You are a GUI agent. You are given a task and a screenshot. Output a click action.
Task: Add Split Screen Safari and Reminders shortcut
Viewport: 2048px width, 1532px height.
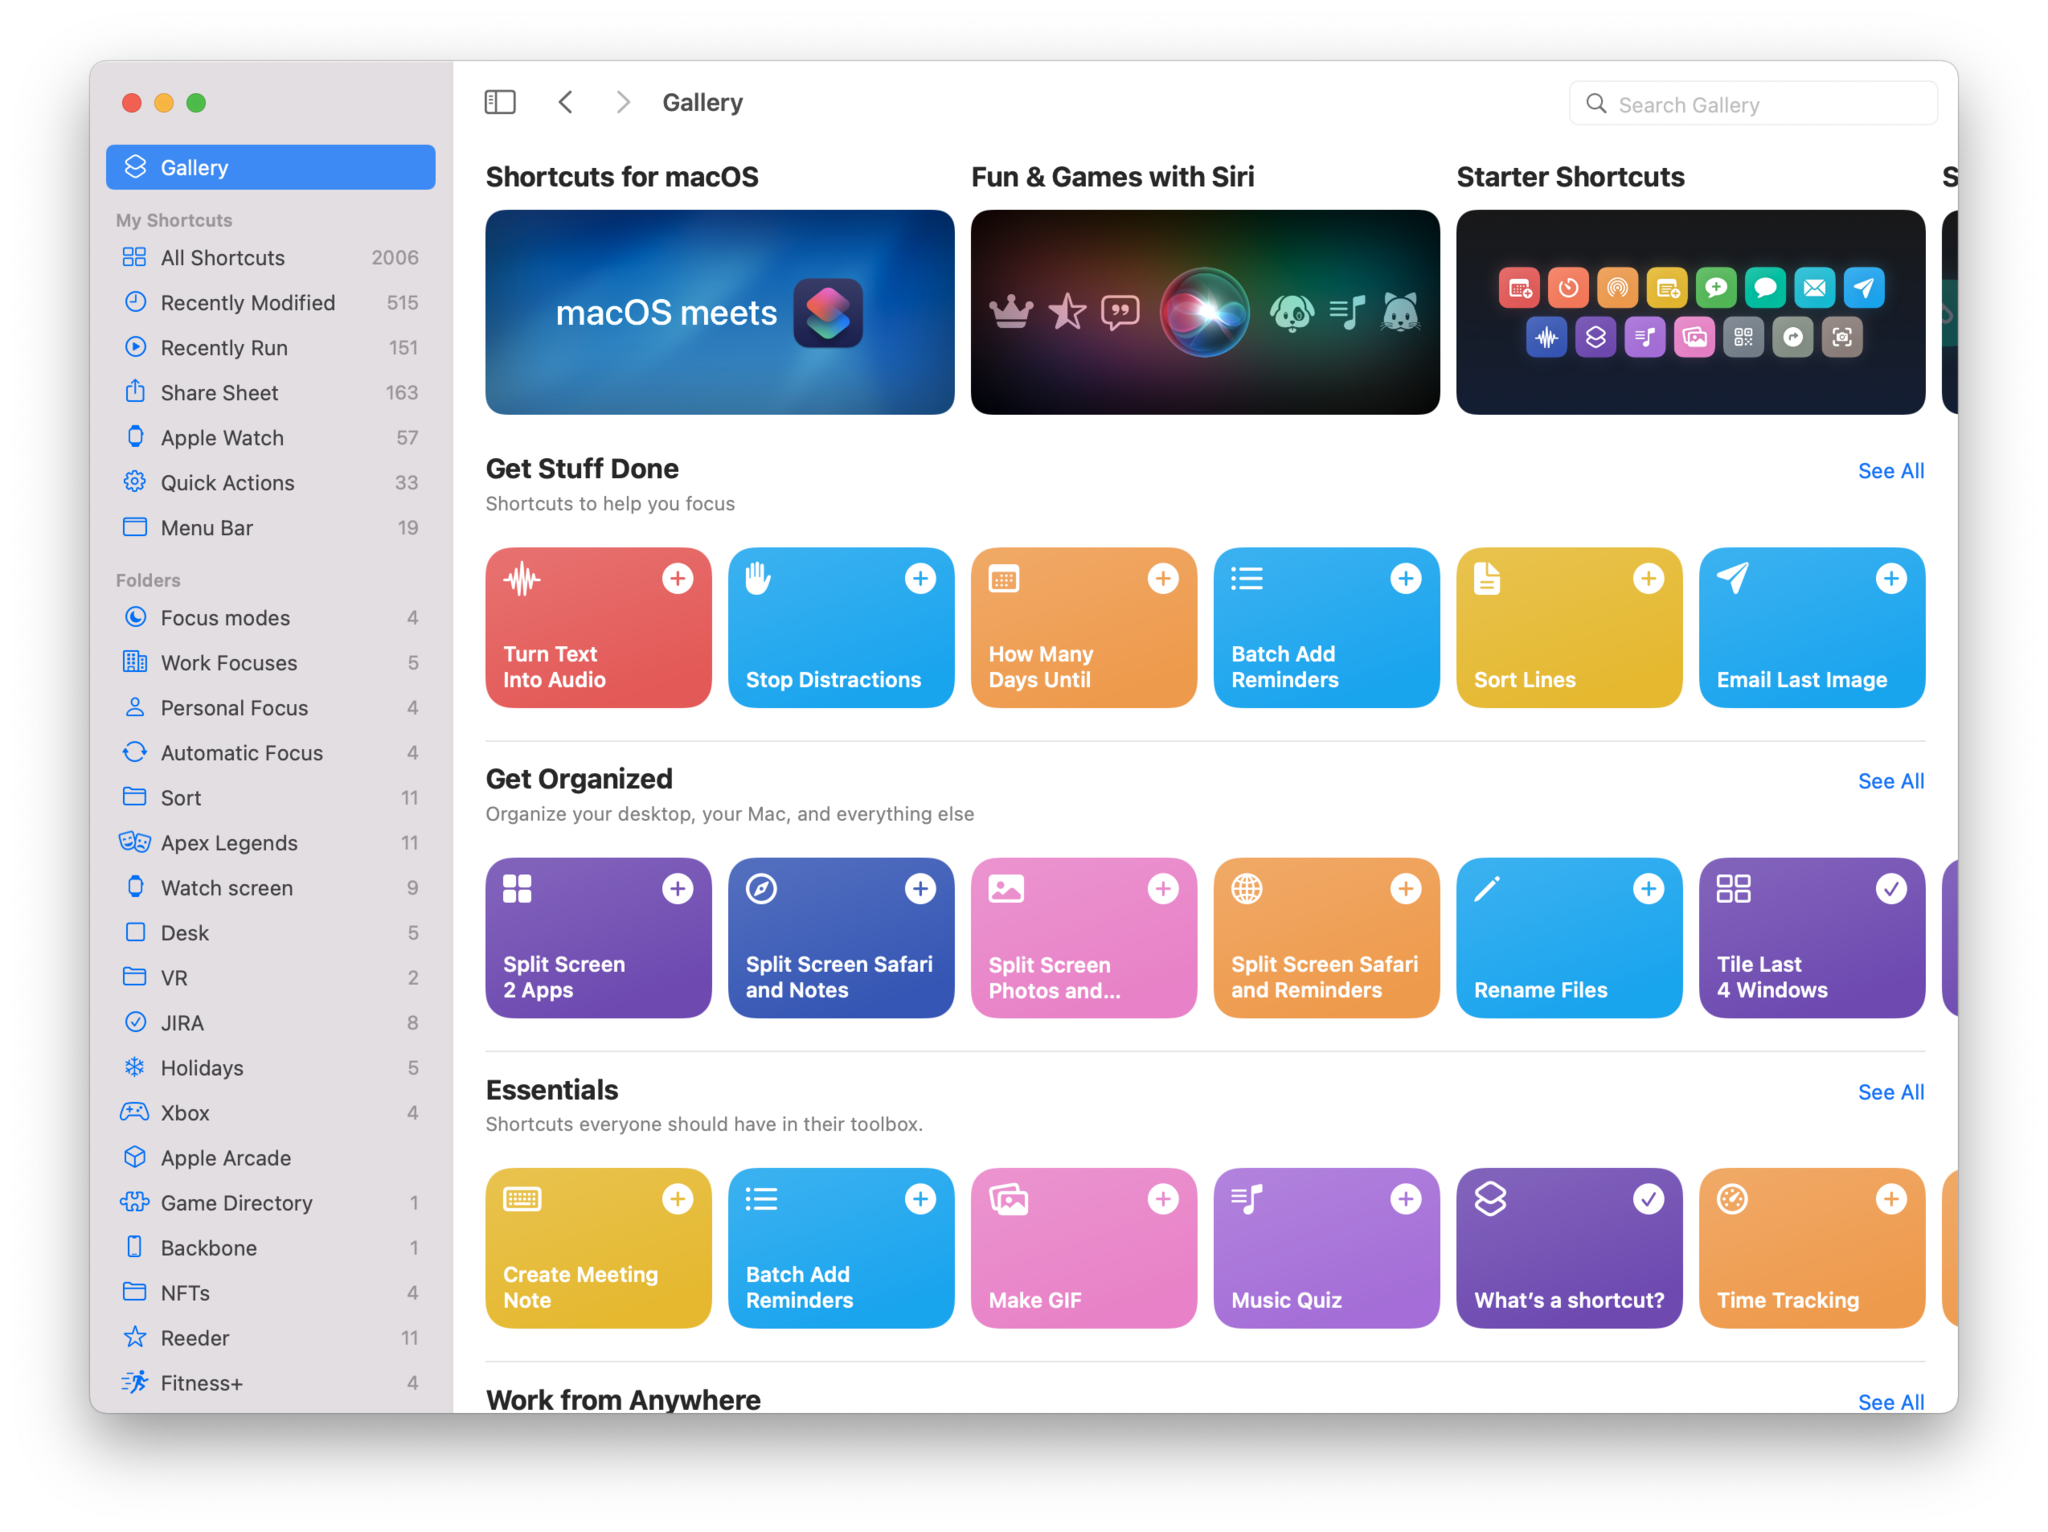(x=1406, y=889)
